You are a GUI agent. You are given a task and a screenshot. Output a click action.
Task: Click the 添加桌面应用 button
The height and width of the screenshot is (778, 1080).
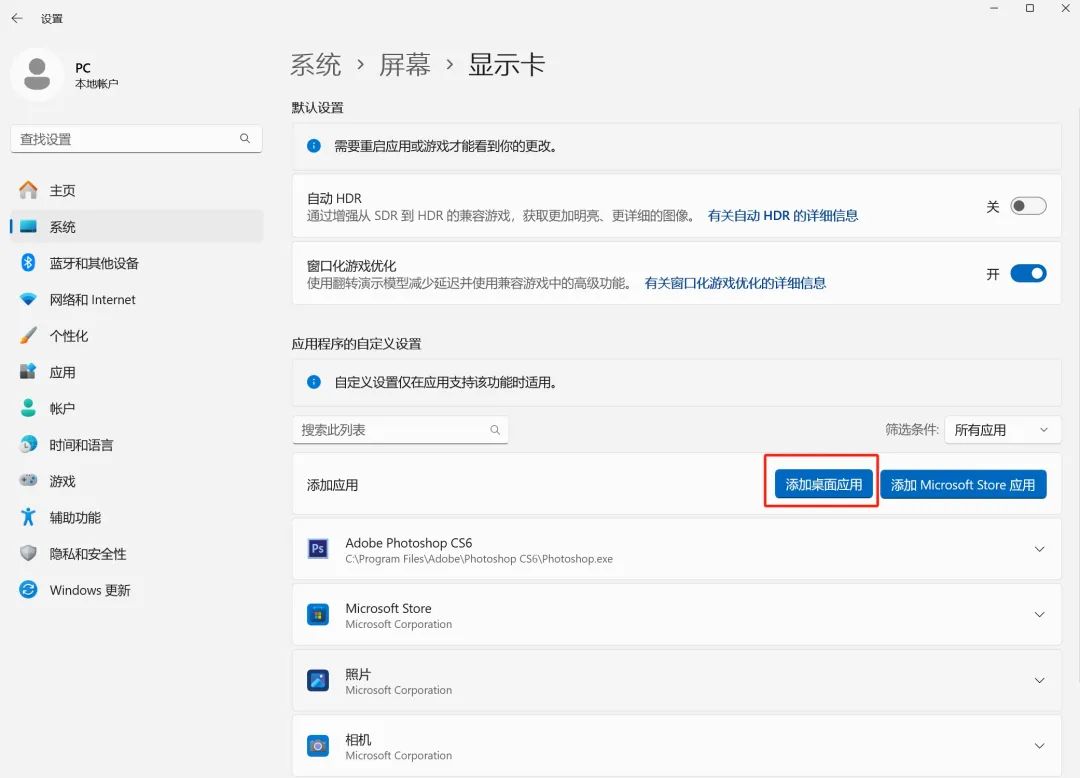[824, 484]
